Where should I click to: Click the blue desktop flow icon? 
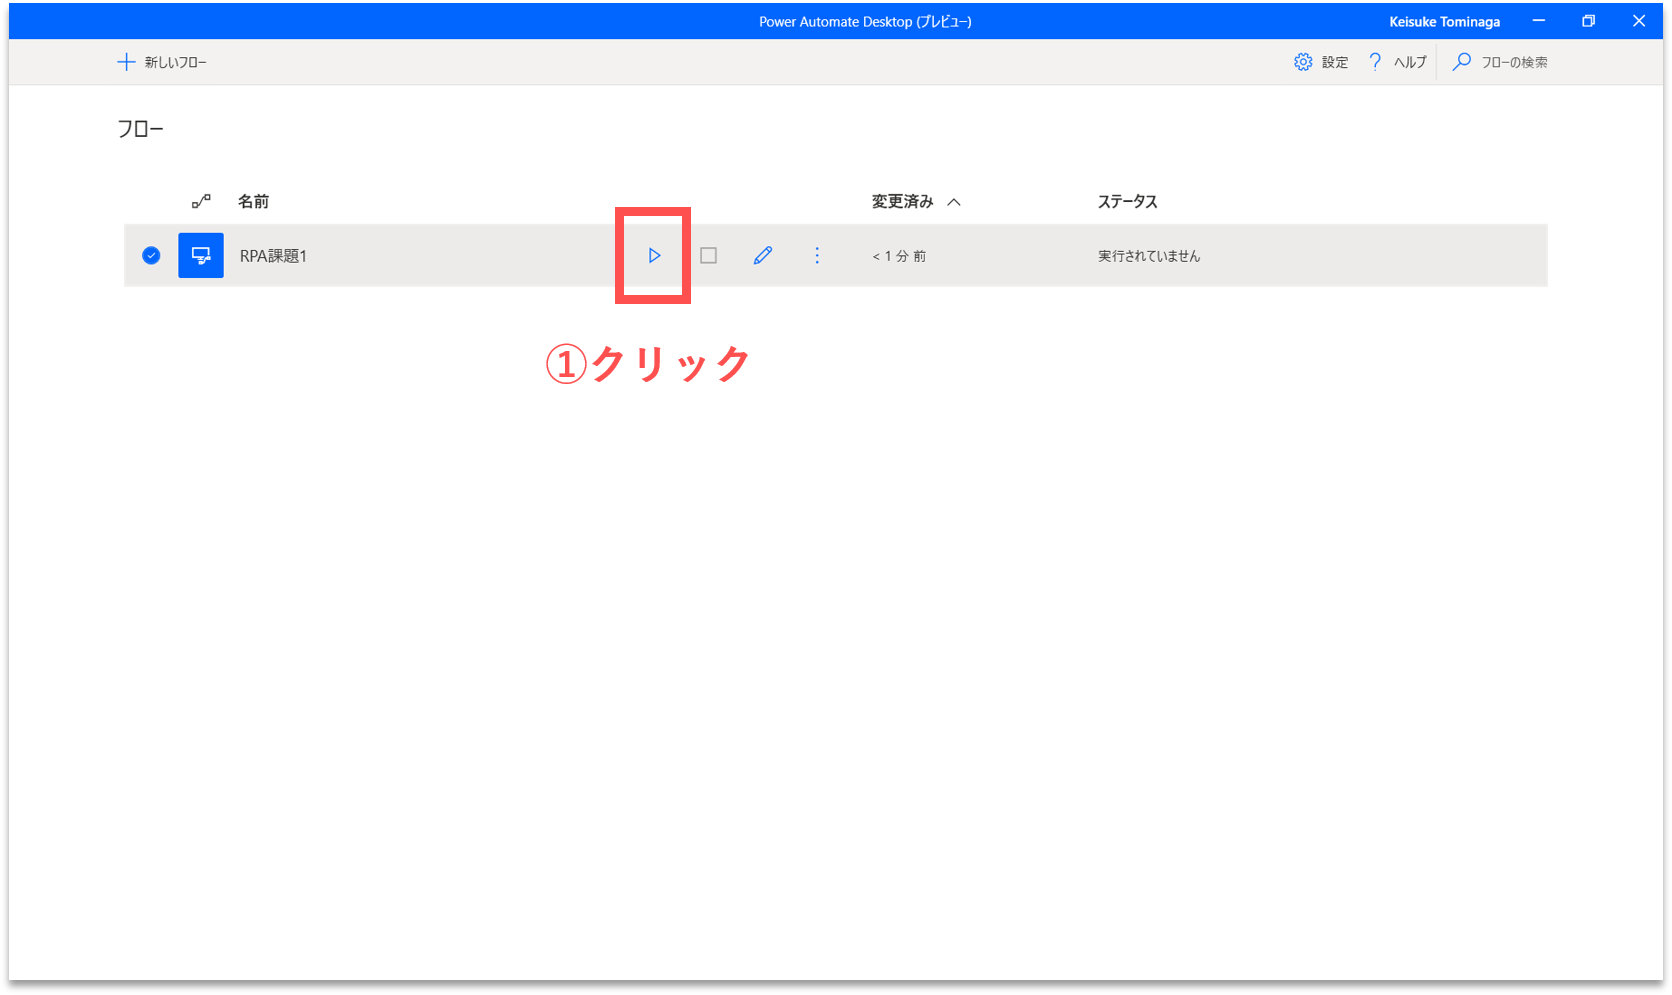[201, 256]
